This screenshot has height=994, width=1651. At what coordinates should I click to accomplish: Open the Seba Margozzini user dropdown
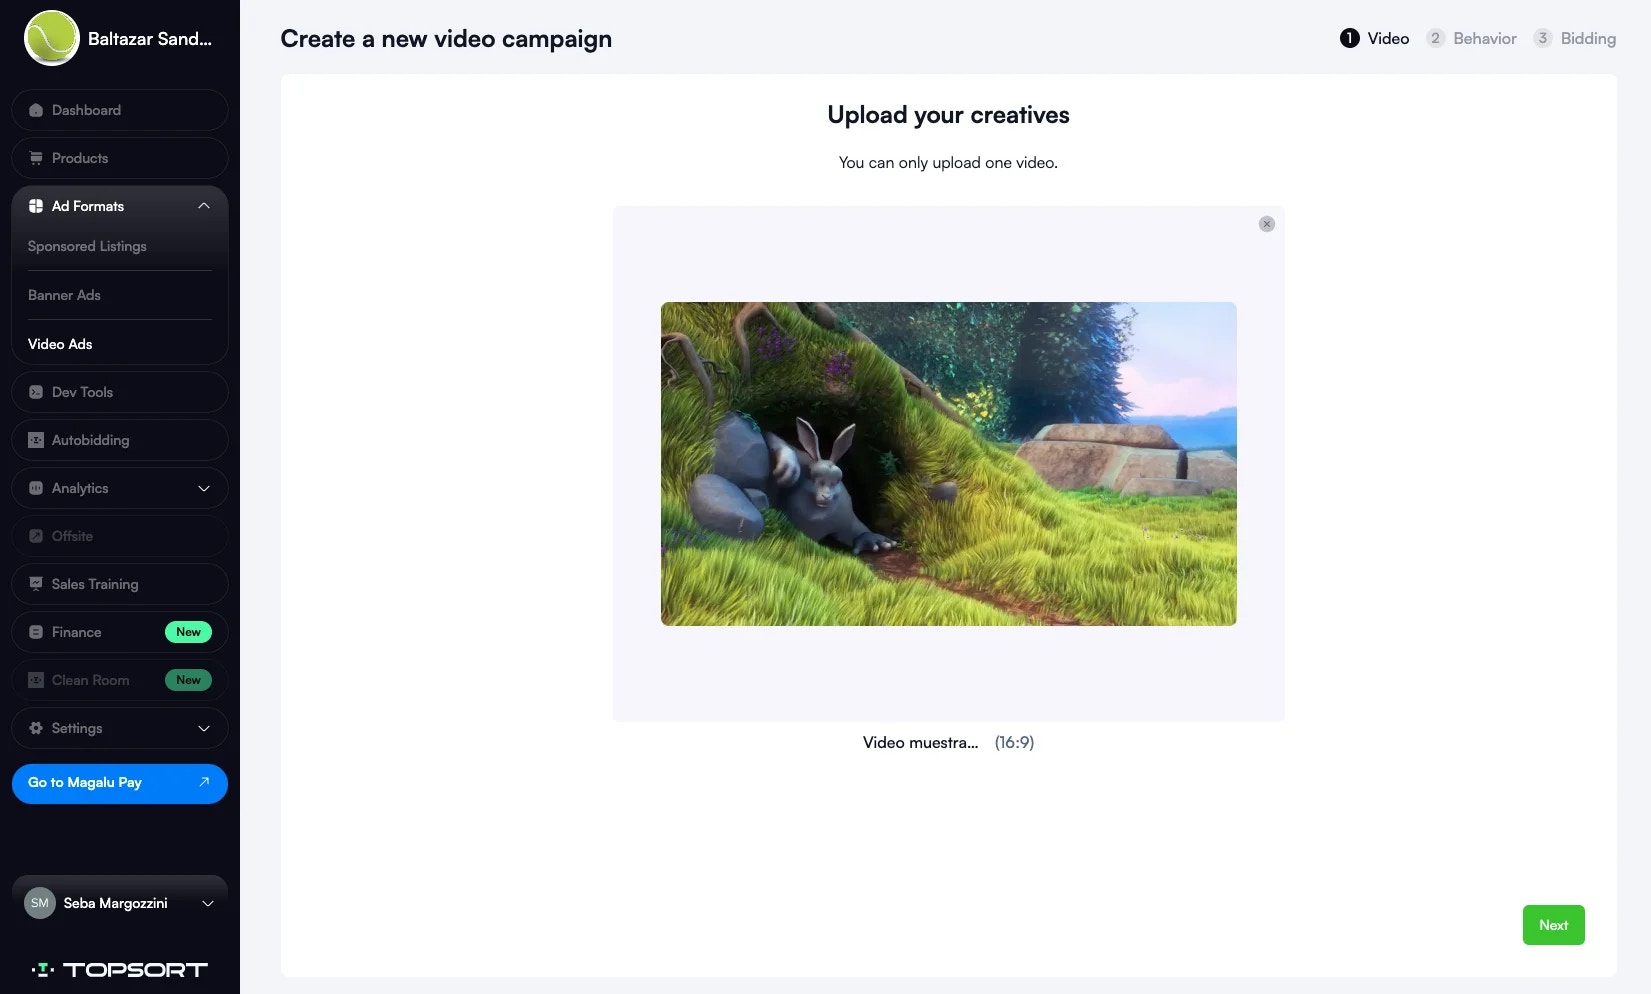point(120,903)
